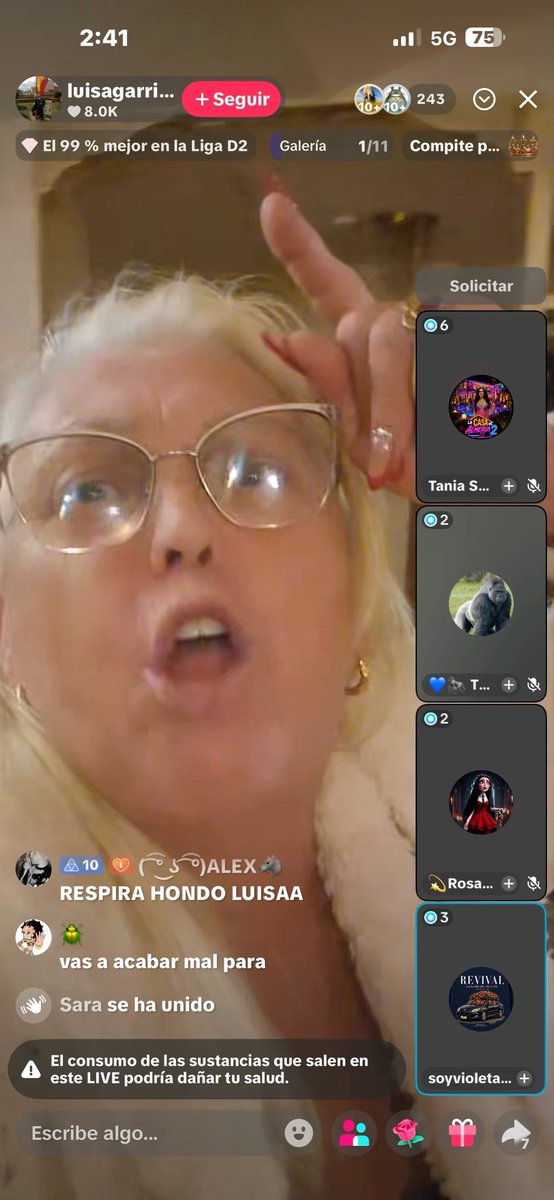Expand Galería 1/11 banner
Image resolution: width=554 pixels, height=1200 pixels.
click(331, 146)
